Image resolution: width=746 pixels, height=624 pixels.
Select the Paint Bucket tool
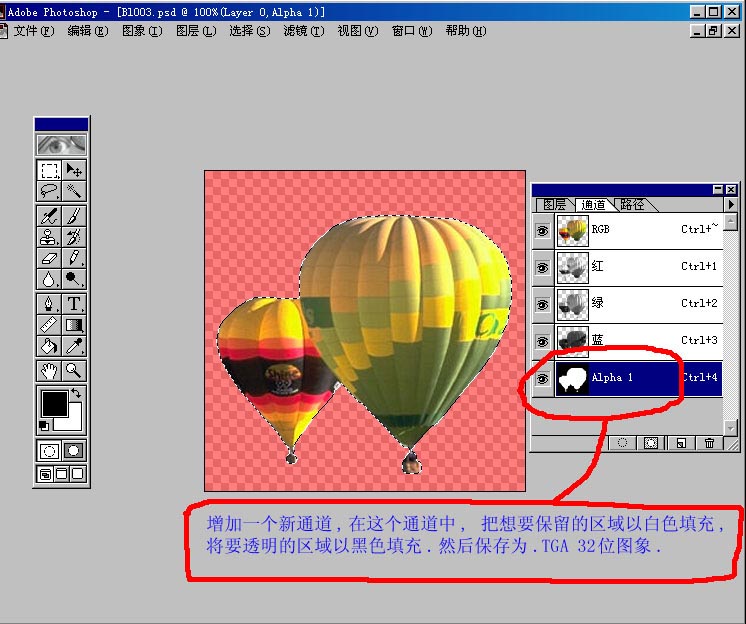coord(49,346)
